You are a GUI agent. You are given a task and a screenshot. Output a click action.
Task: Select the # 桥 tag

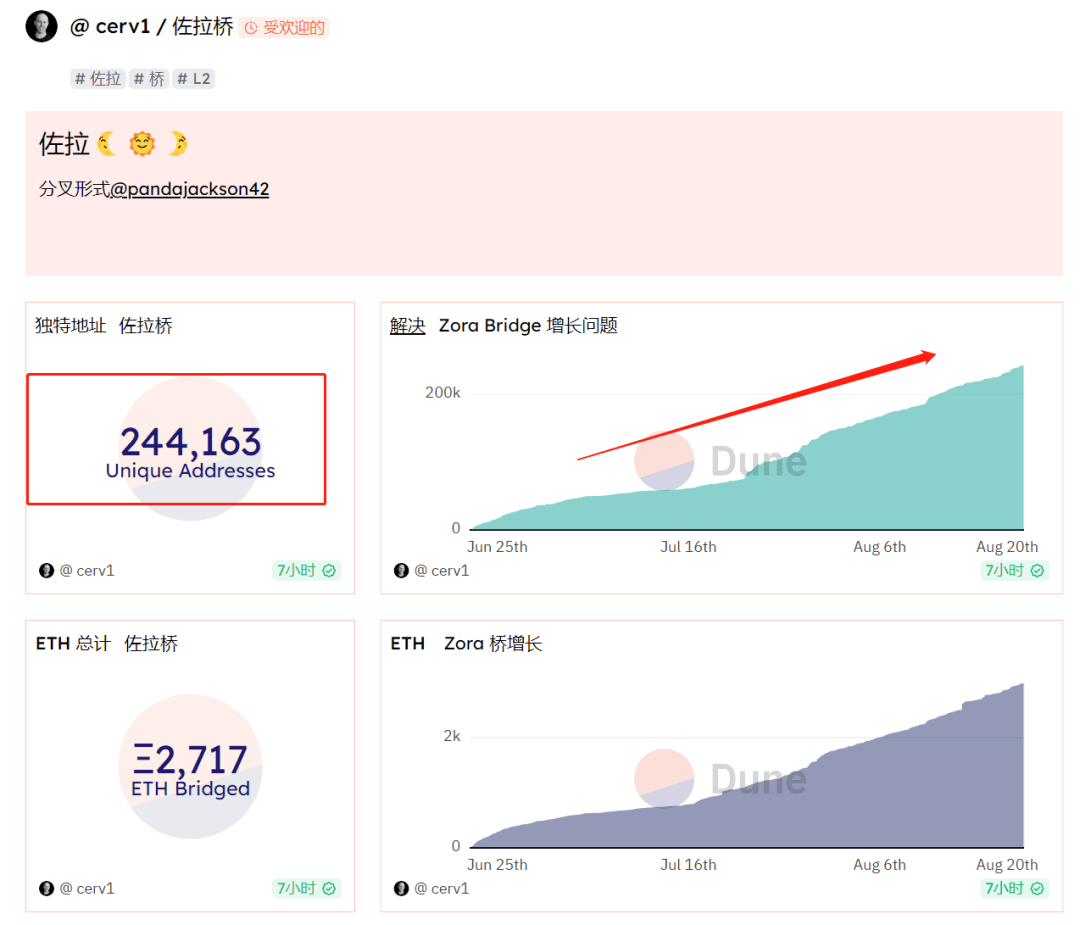[149, 79]
